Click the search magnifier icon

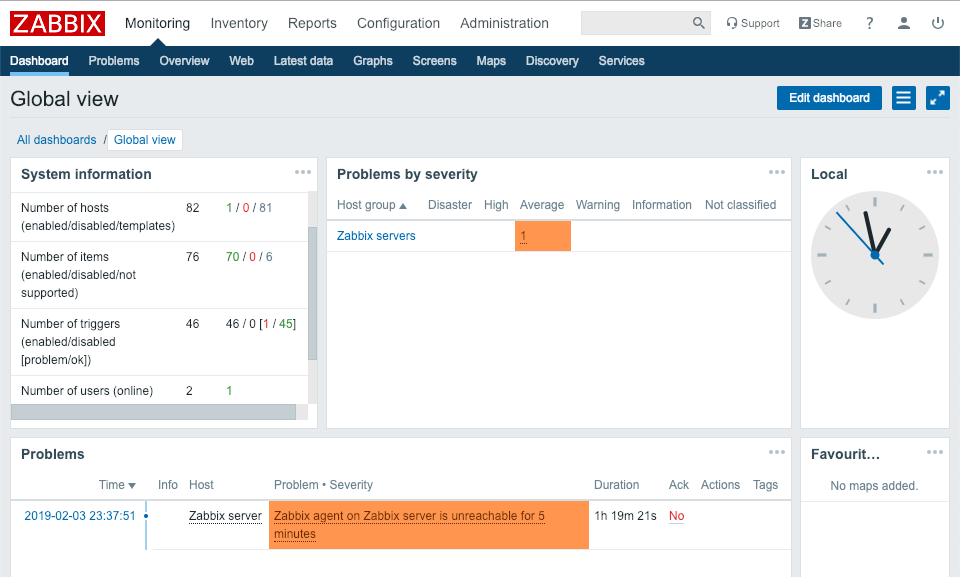699,23
